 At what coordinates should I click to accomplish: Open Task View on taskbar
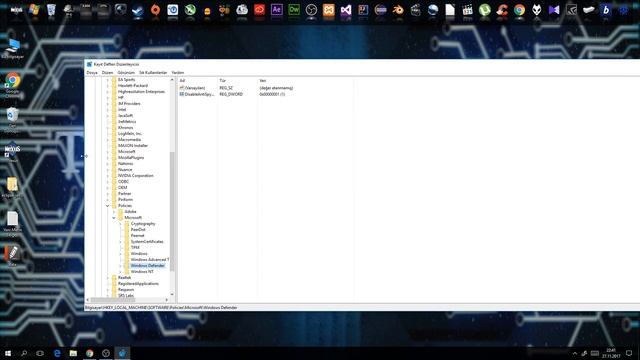40,353
